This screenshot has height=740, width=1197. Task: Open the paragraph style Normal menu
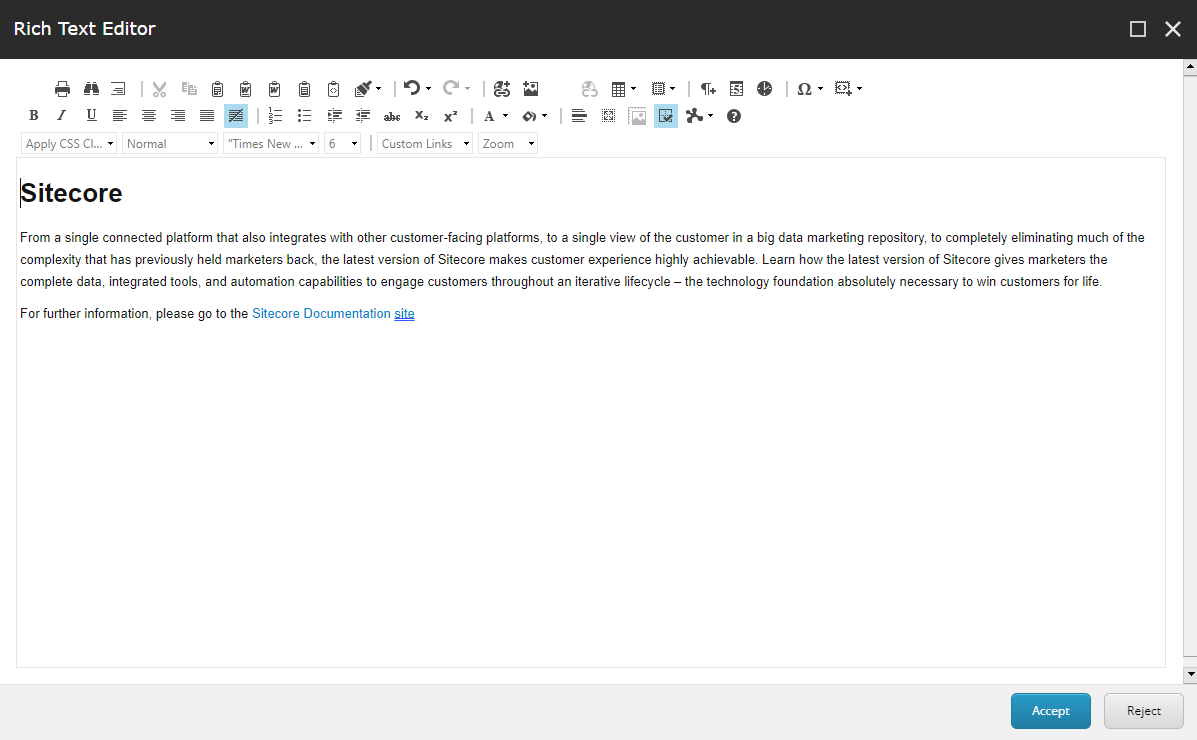tap(169, 143)
